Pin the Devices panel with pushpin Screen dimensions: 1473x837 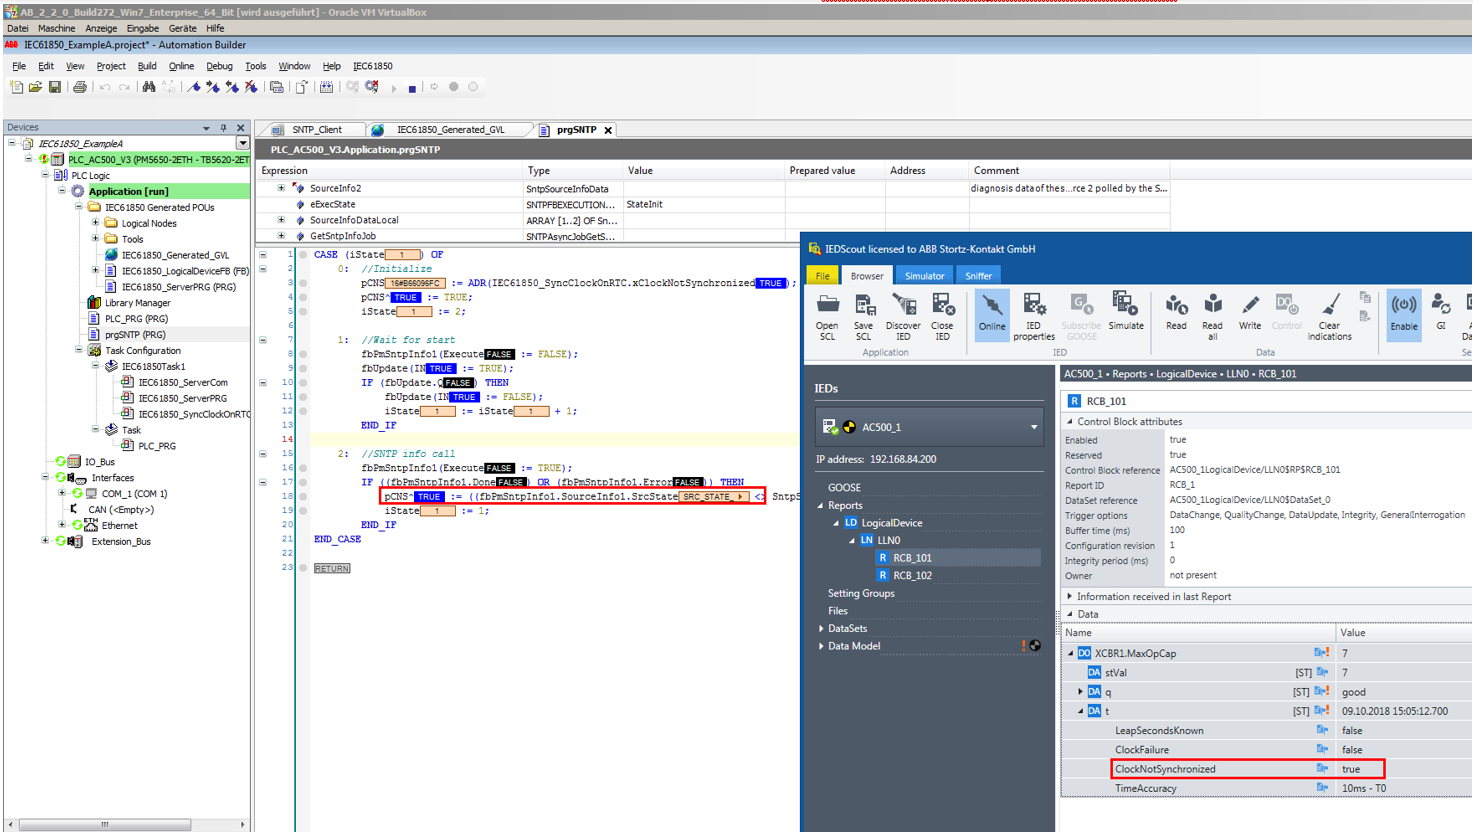pos(223,128)
